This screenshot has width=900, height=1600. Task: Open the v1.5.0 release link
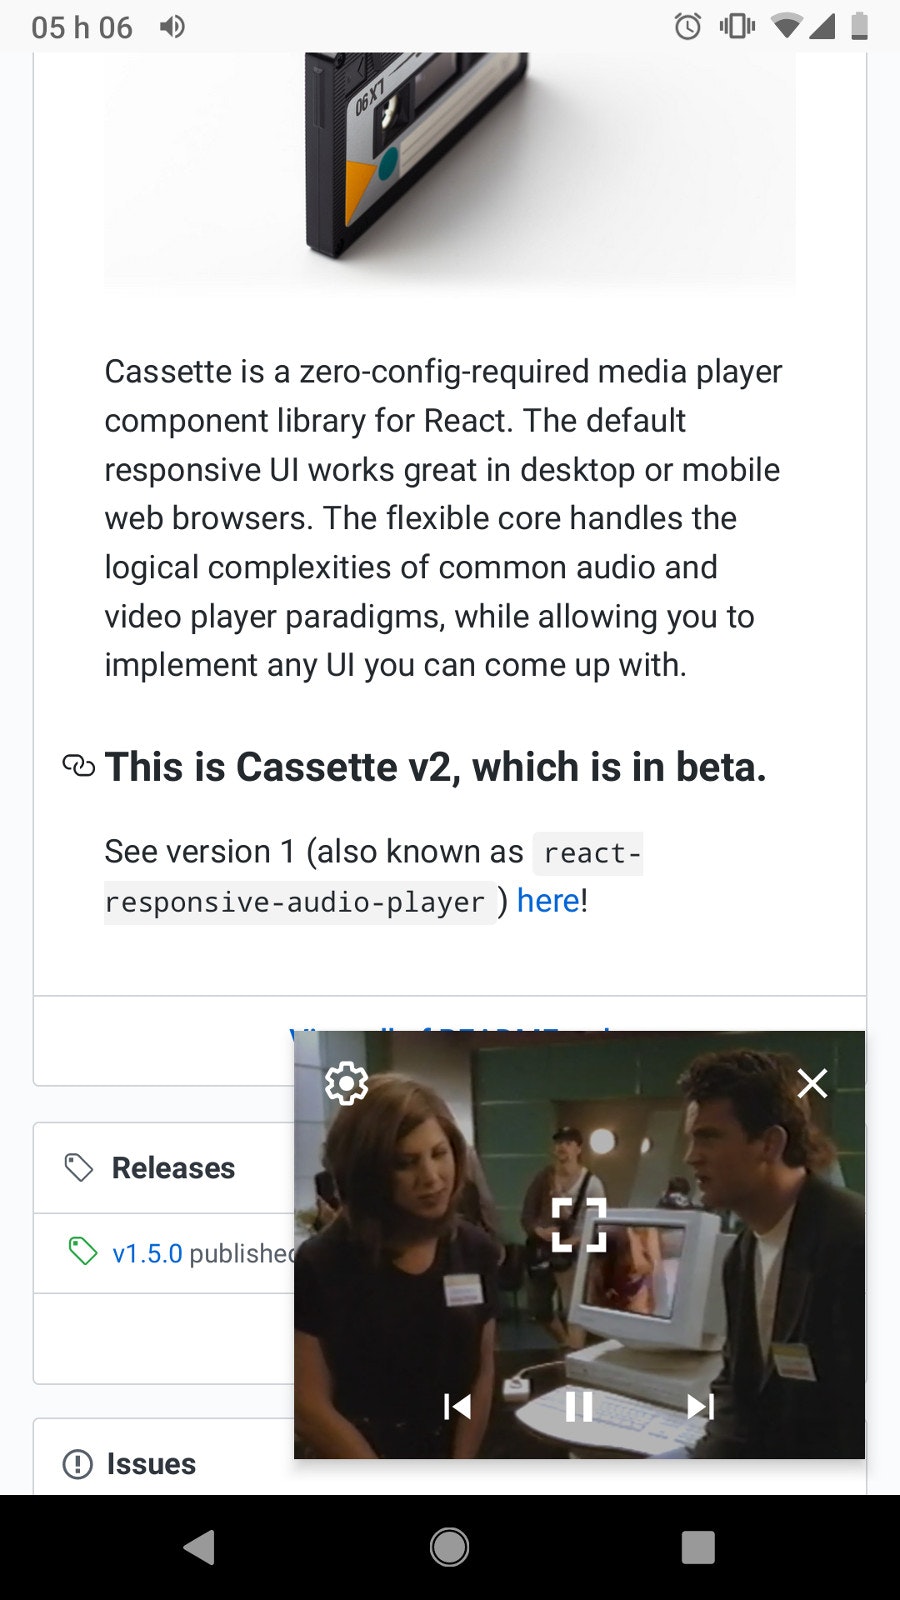pyautogui.click(x=146, y=1252)
